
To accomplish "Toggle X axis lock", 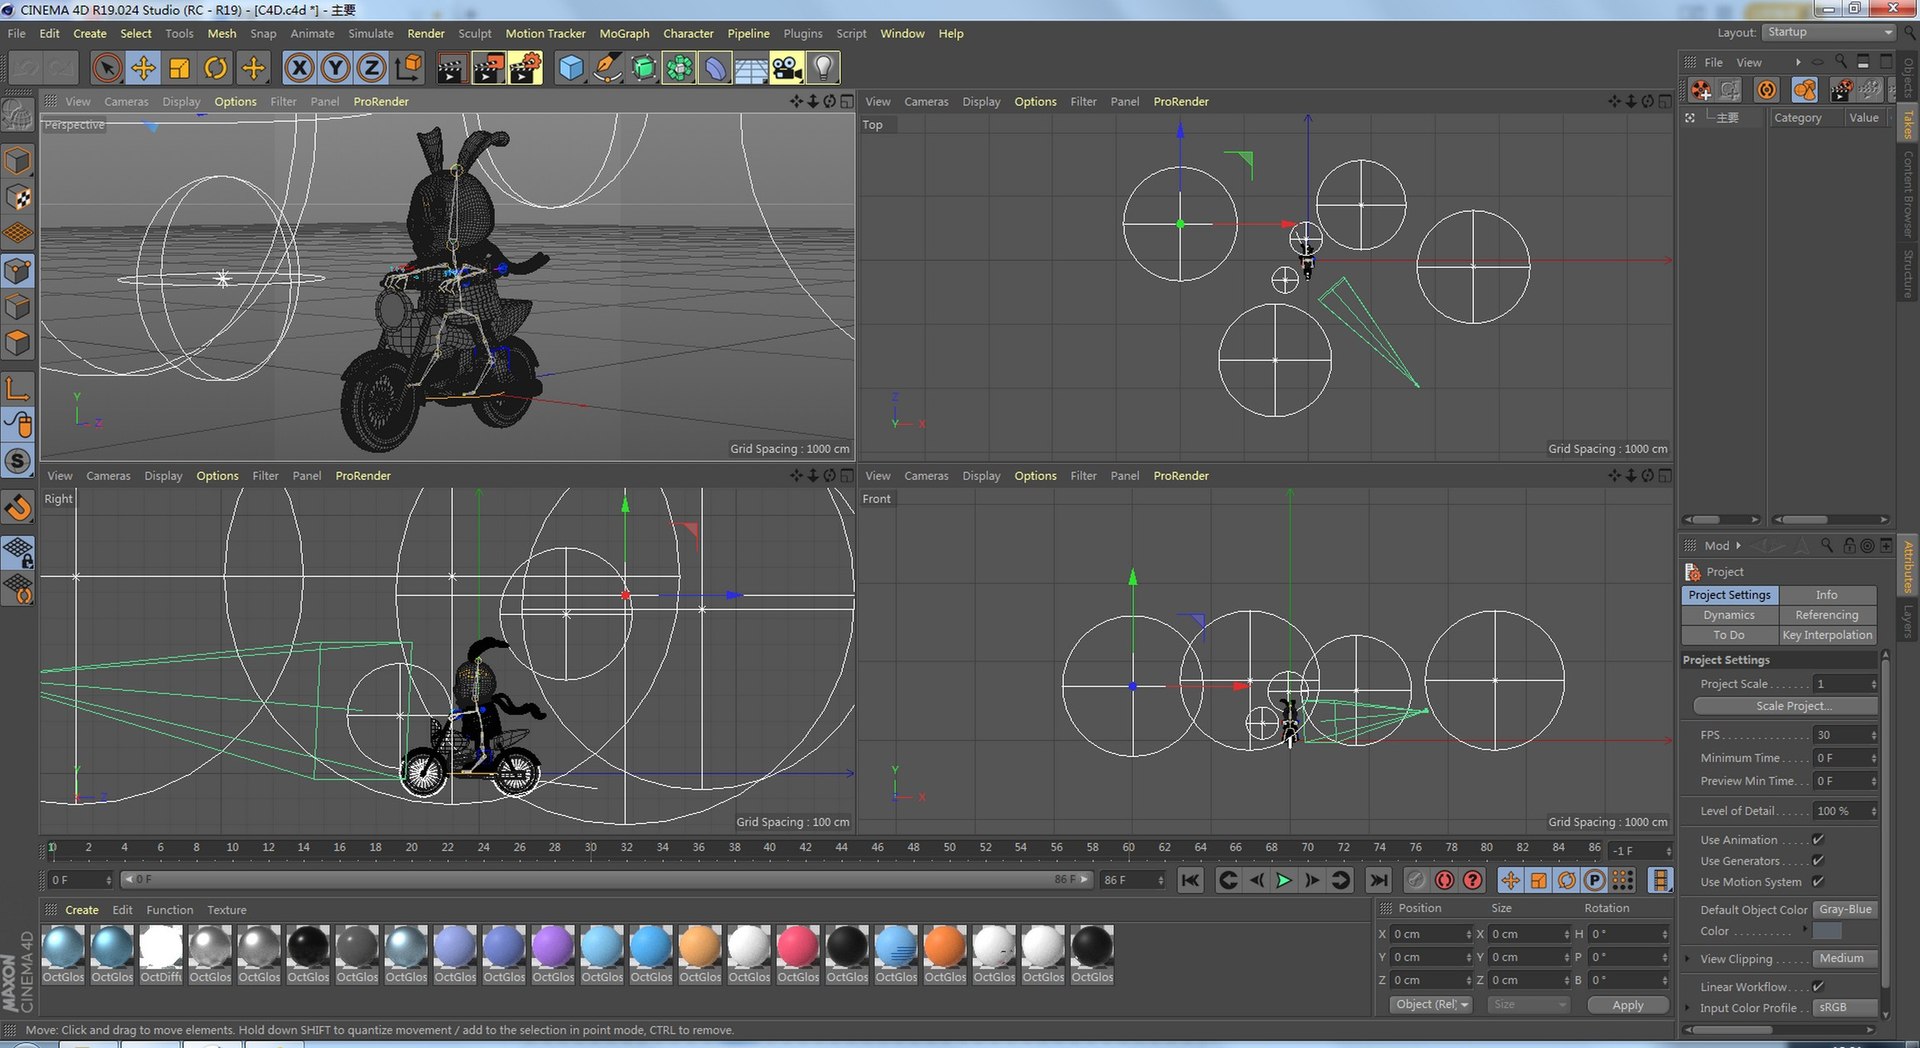I will coord(299,68).
